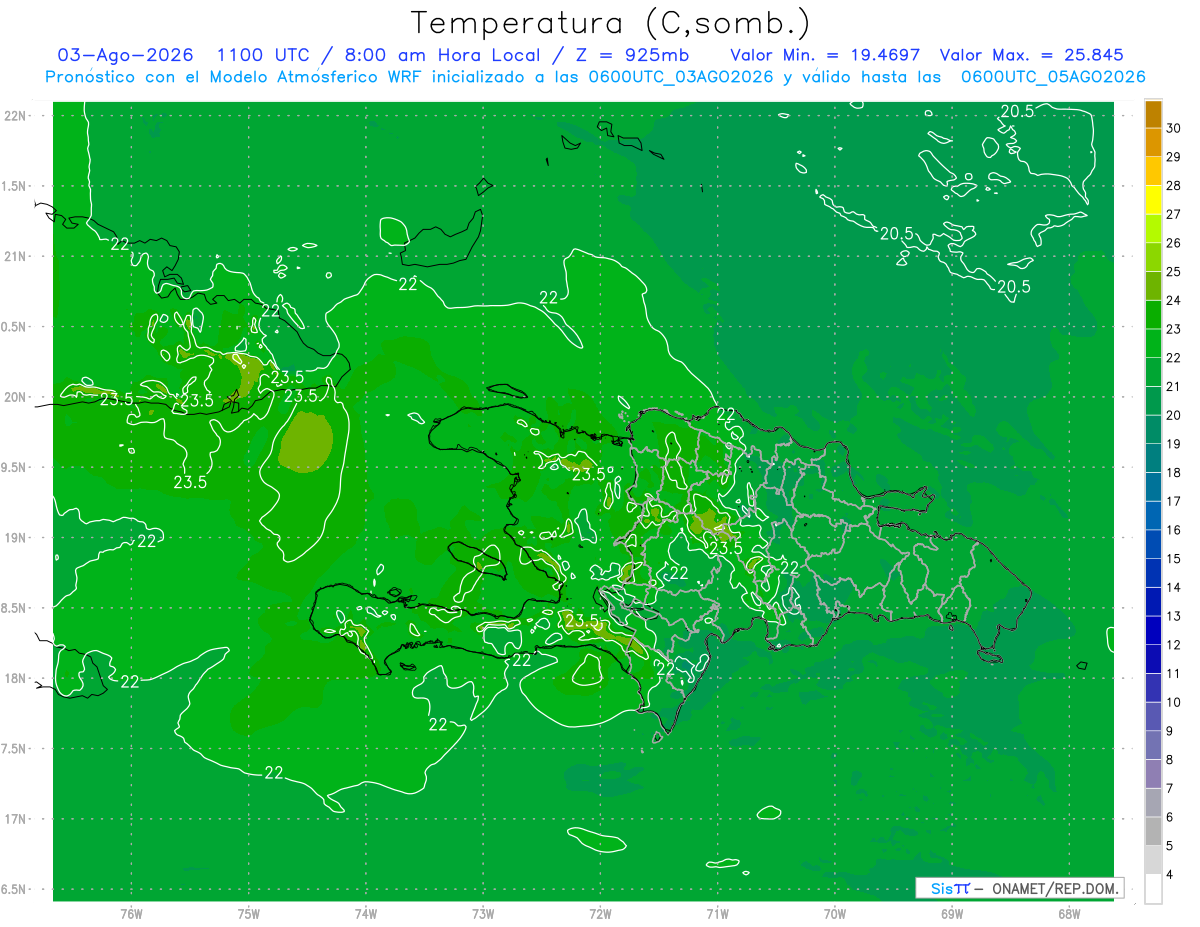
Task: Click the color scale value '28'
Action: click(x=1173, y=185)
